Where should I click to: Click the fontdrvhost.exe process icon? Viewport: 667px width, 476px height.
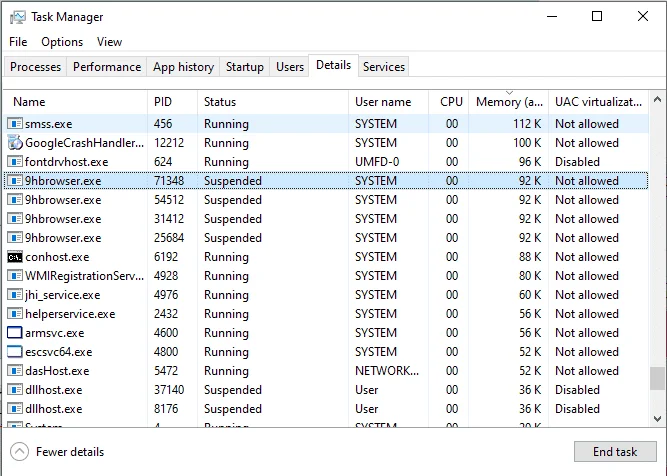point(15,162)
